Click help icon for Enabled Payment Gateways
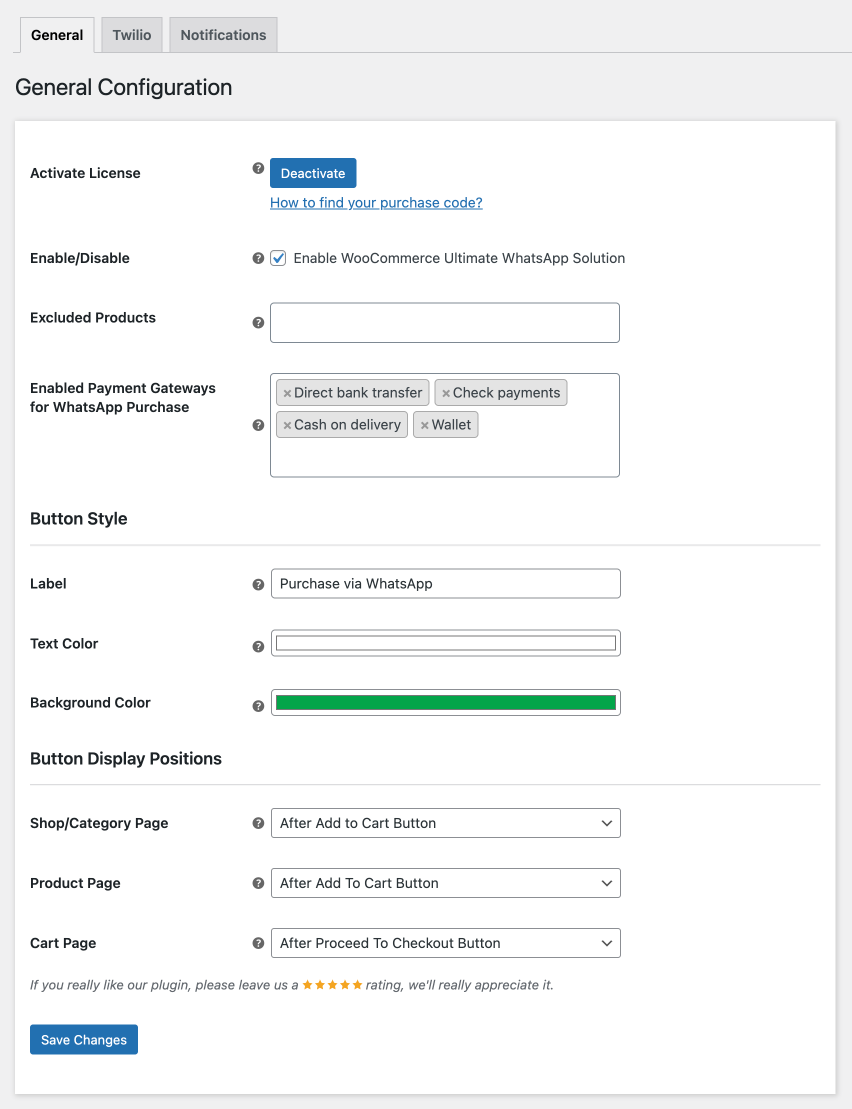This screenshot has width=852, height=1109. 258,425
